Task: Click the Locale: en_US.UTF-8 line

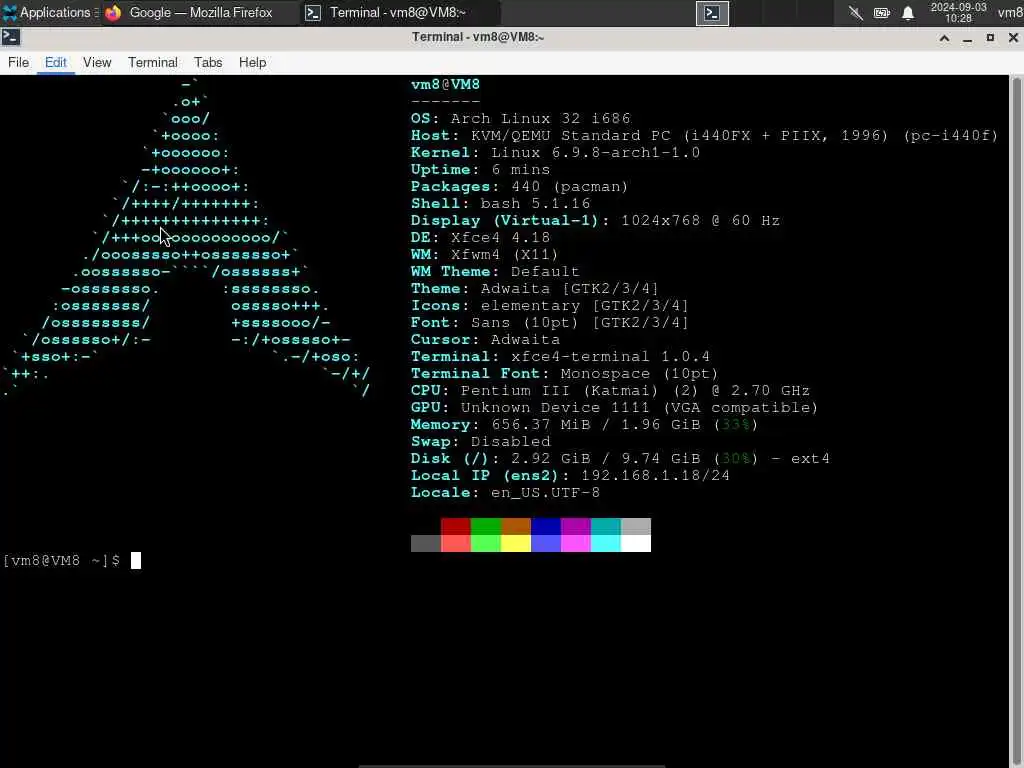Action: (505, 492)
